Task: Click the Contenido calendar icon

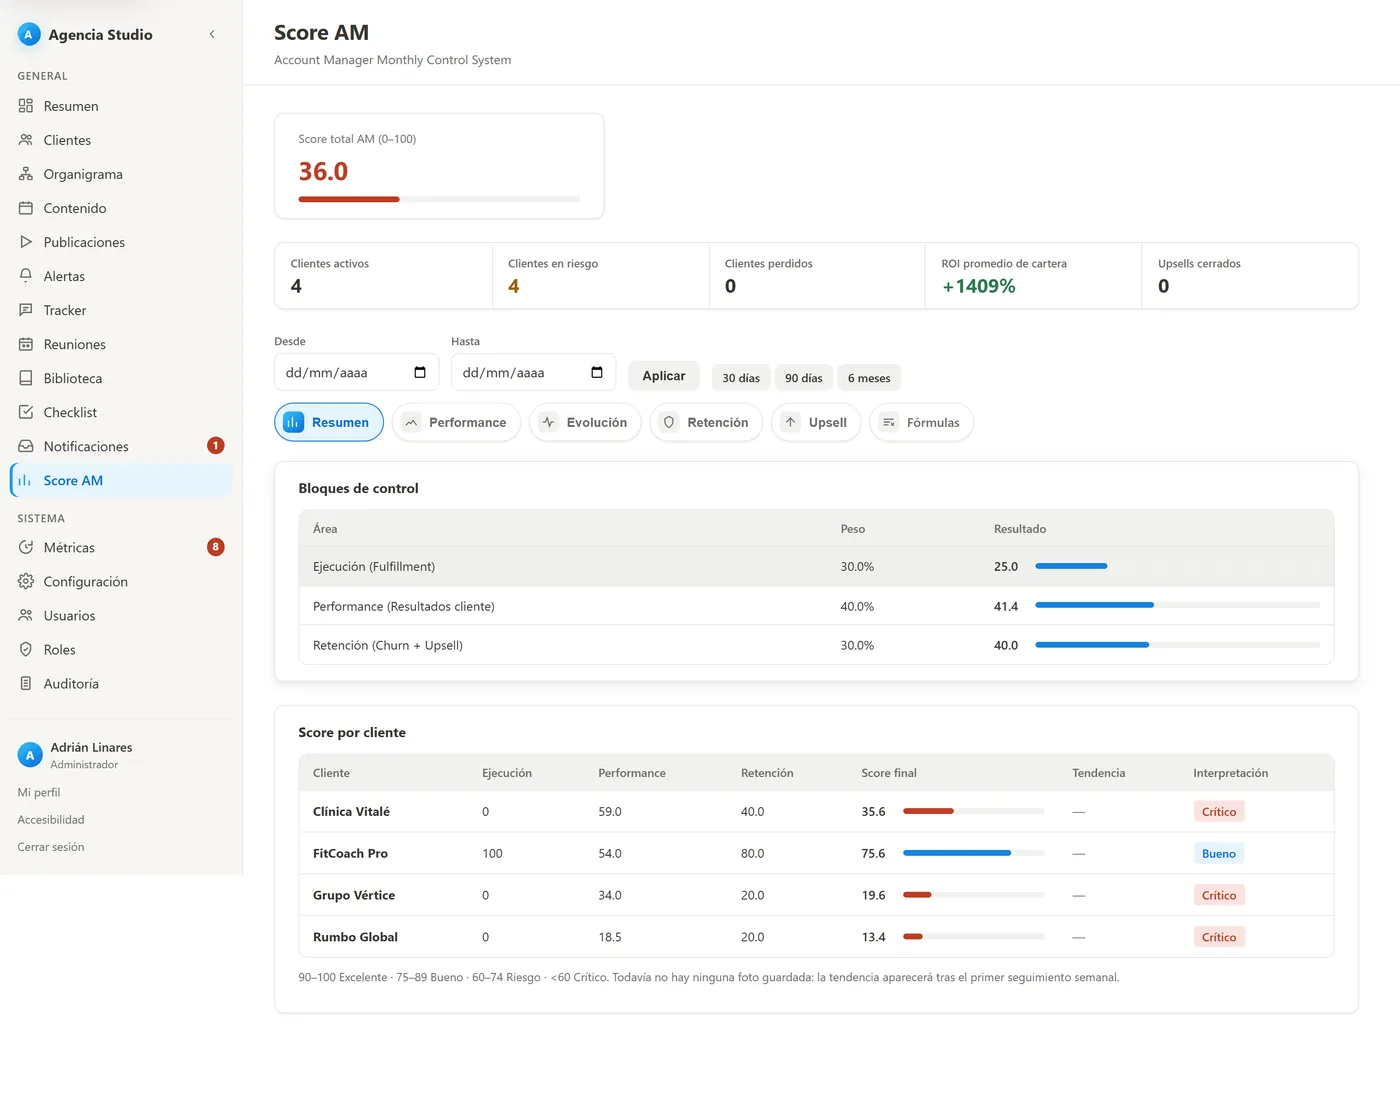Action: pos(26,208)
